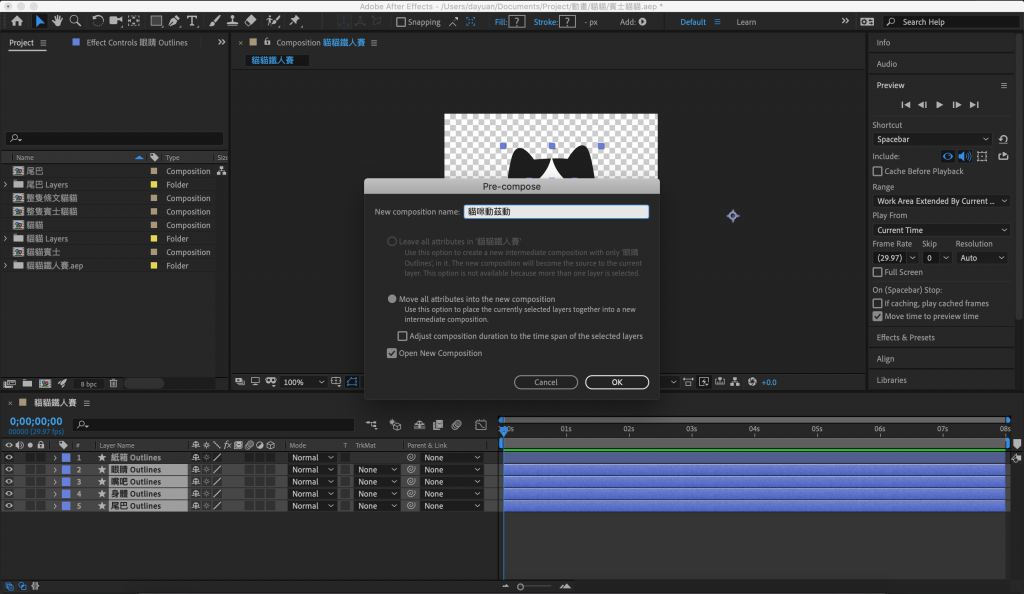
Task: Select the Rotation tool
Action: (97, 22)
